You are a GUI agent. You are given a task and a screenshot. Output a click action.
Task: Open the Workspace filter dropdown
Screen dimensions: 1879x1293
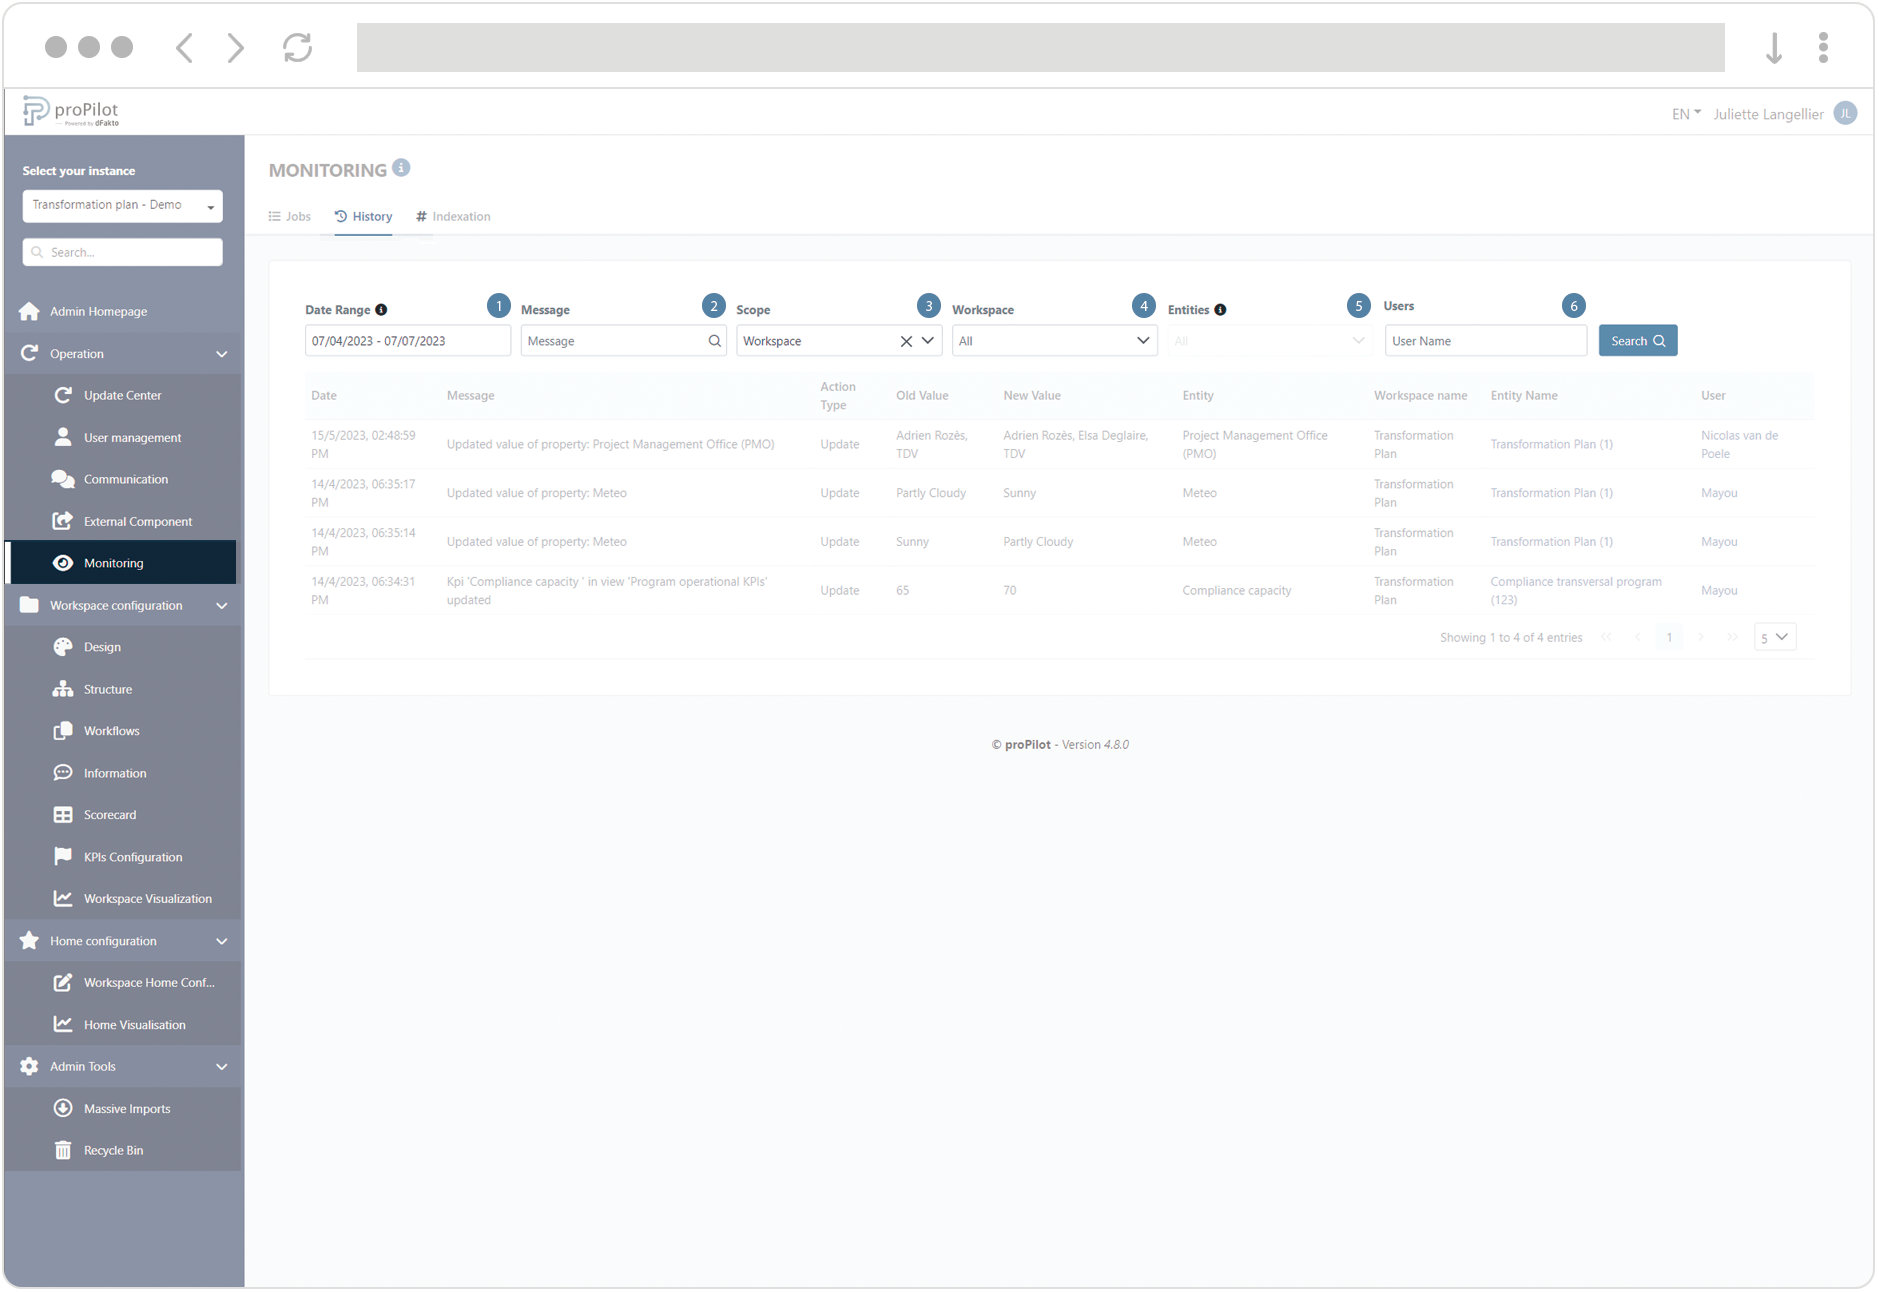tap(1054, 341)
